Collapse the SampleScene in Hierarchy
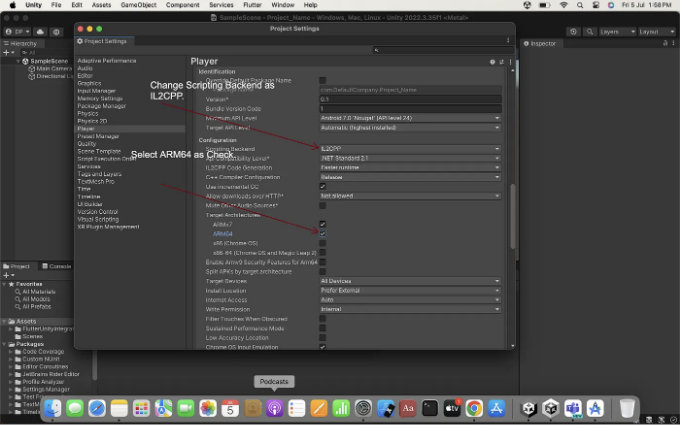This screenshot has height=425, width=680. (18, 61)
